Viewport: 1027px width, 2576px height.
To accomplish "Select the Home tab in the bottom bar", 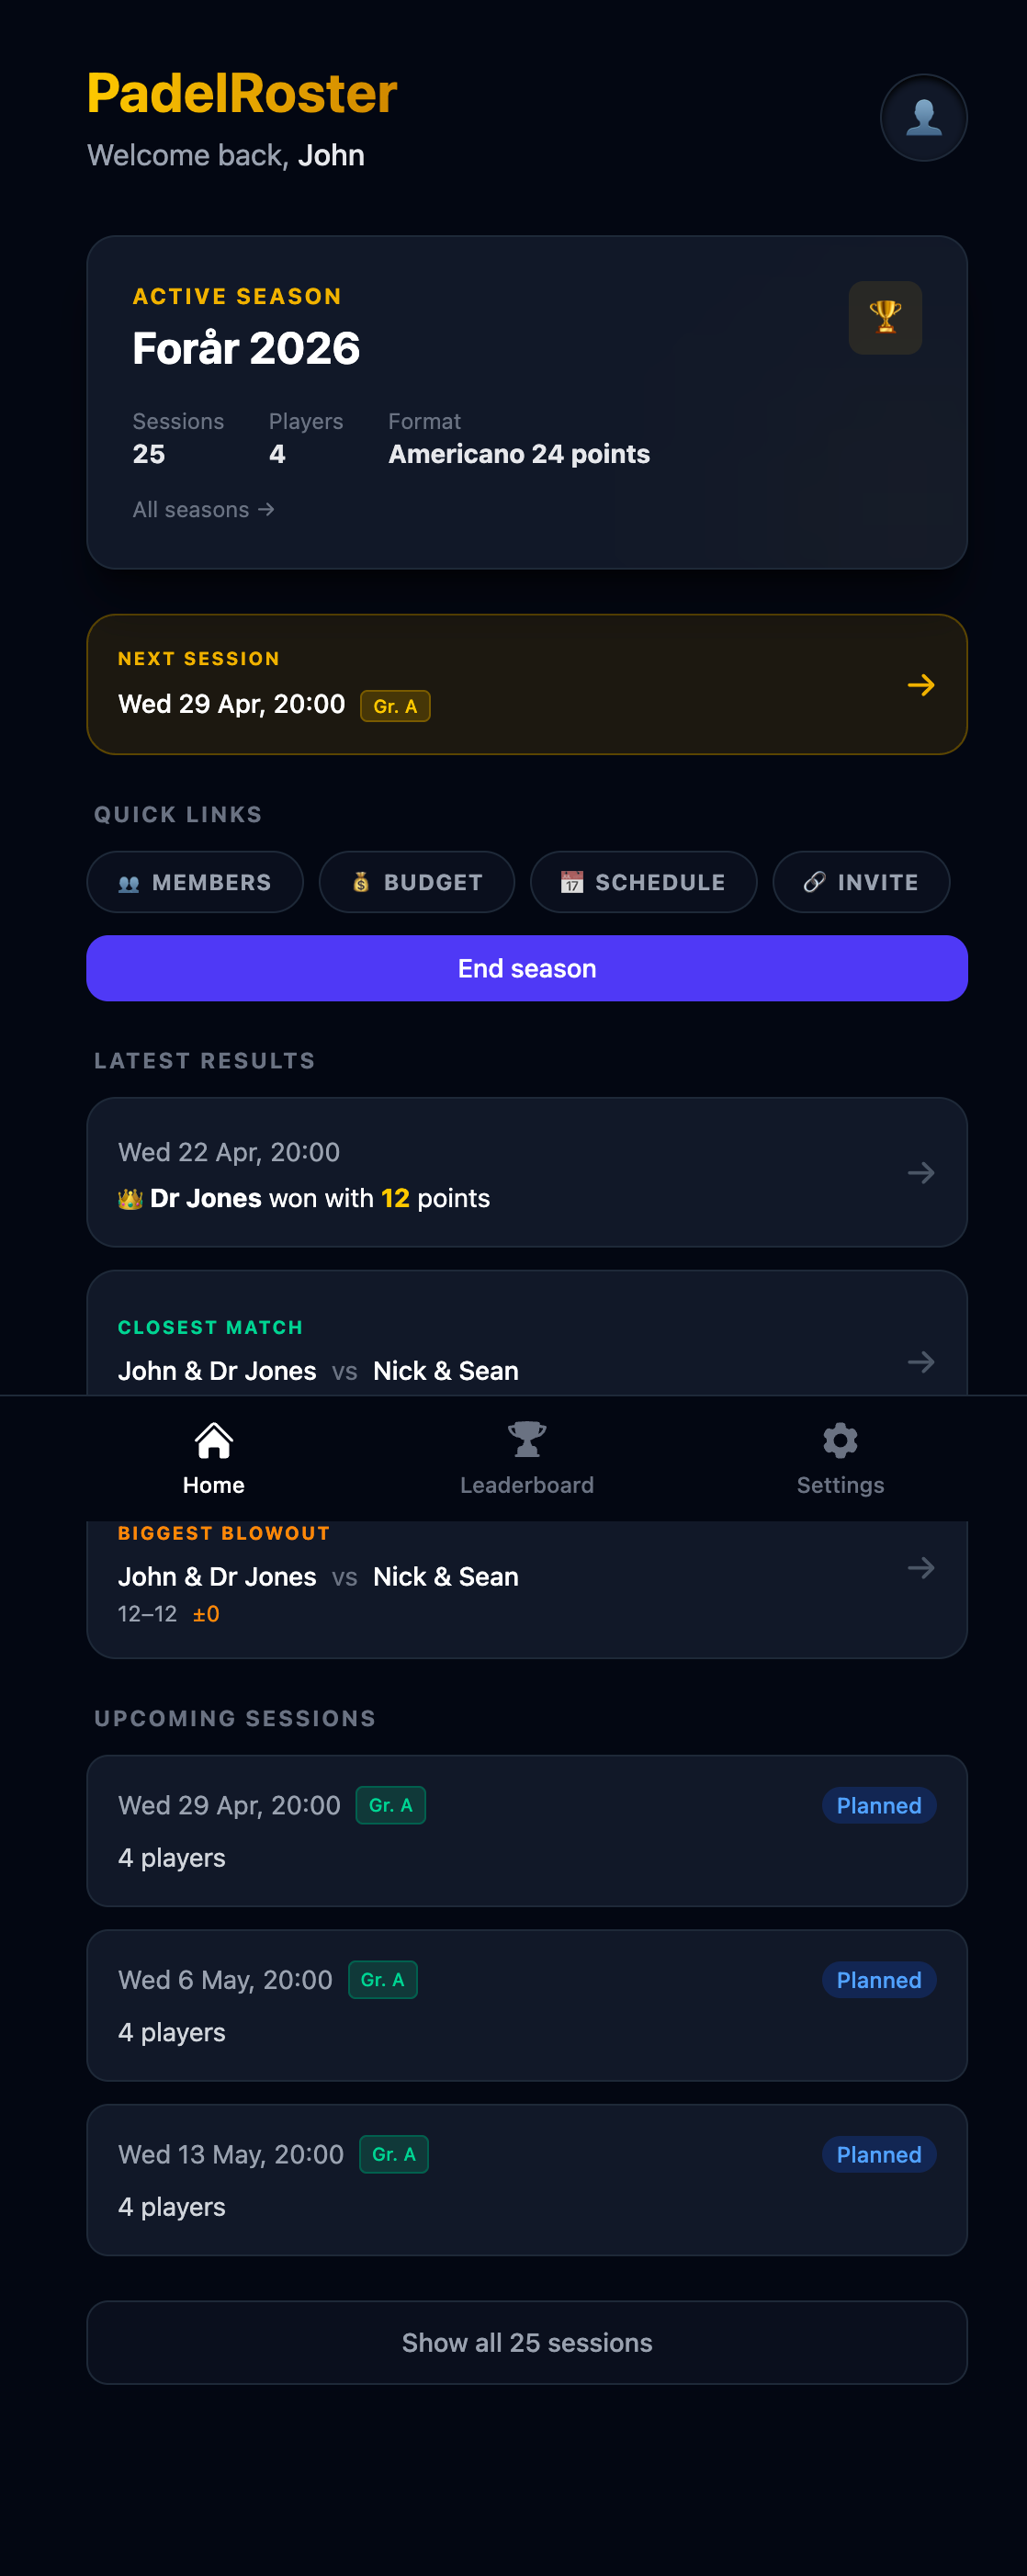I will [212, 1457].
